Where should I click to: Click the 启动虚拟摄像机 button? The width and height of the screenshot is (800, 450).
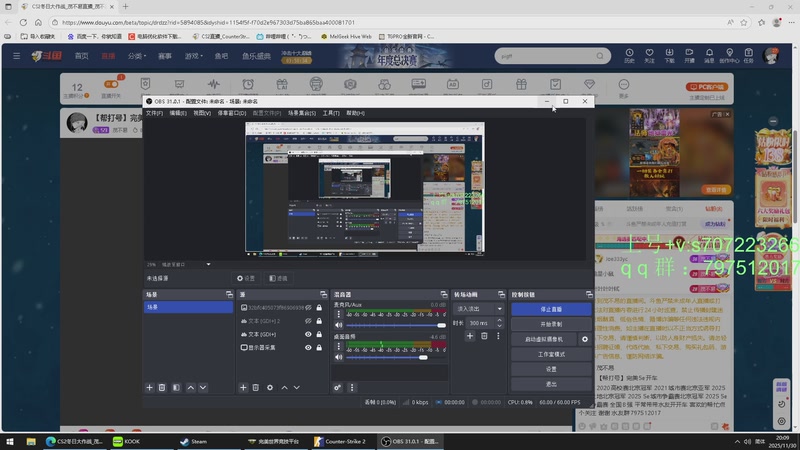coord(544,339)
